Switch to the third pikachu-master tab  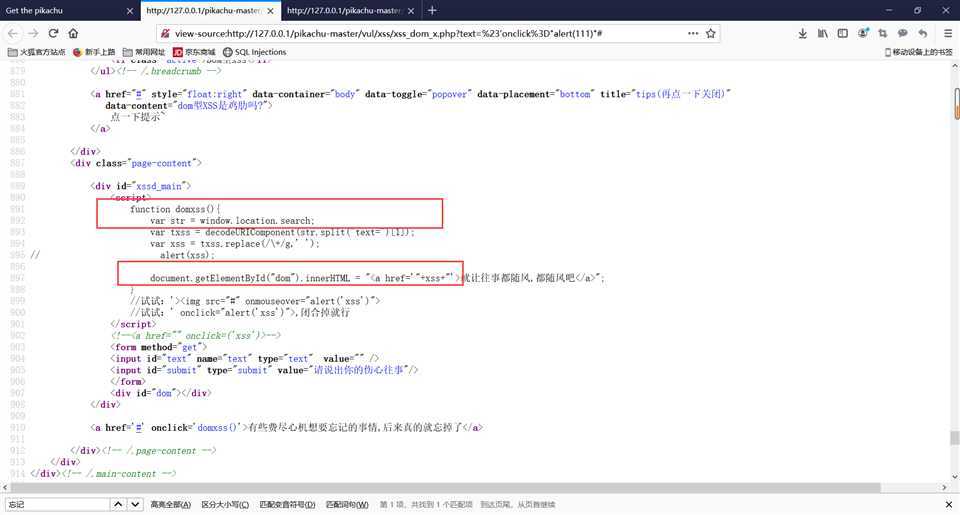351,10
